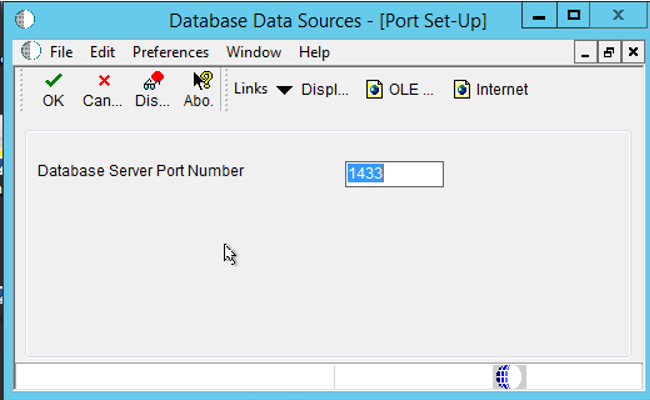Click the Links toolbar label
650x400 pixels.
pos(251,88)
